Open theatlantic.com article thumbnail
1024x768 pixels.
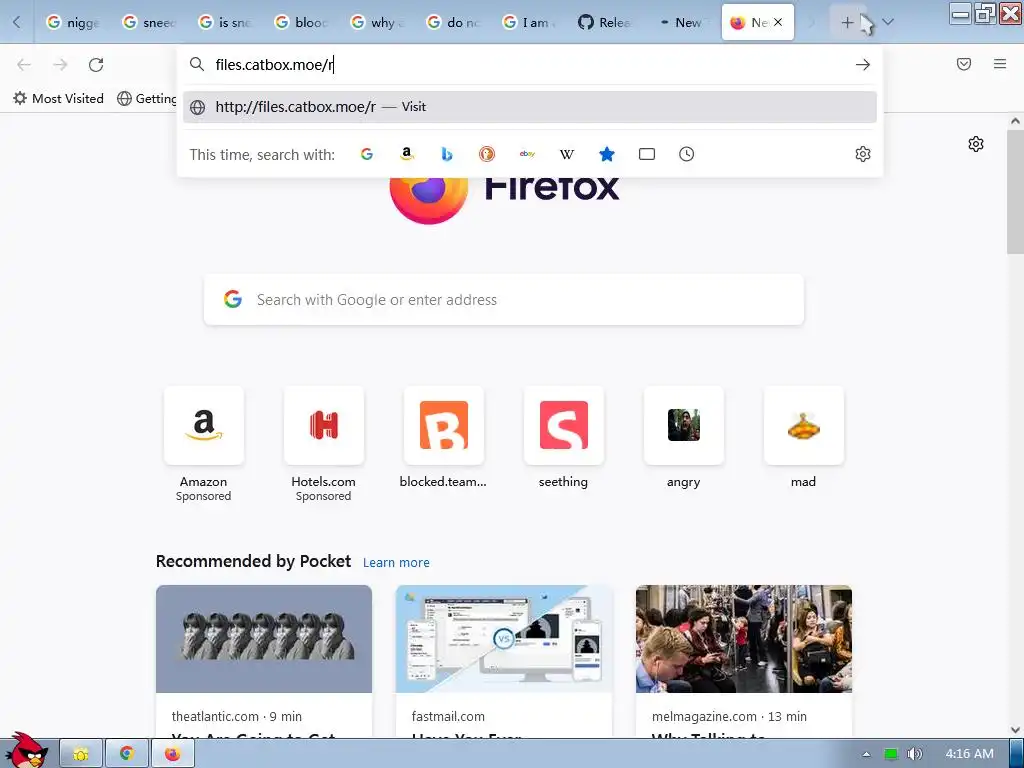coord(264,639)
